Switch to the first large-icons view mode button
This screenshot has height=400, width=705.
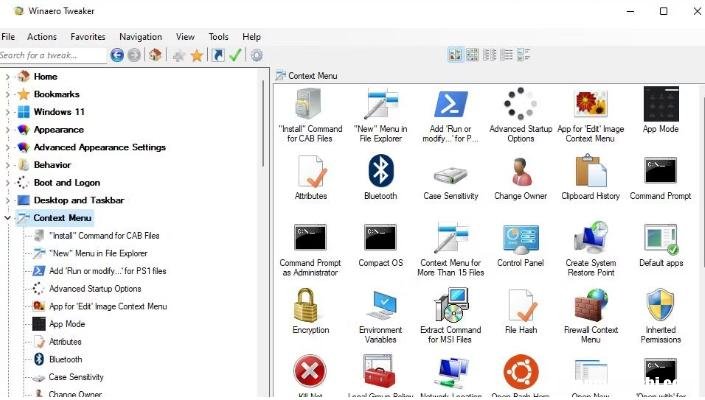[455, 55]
